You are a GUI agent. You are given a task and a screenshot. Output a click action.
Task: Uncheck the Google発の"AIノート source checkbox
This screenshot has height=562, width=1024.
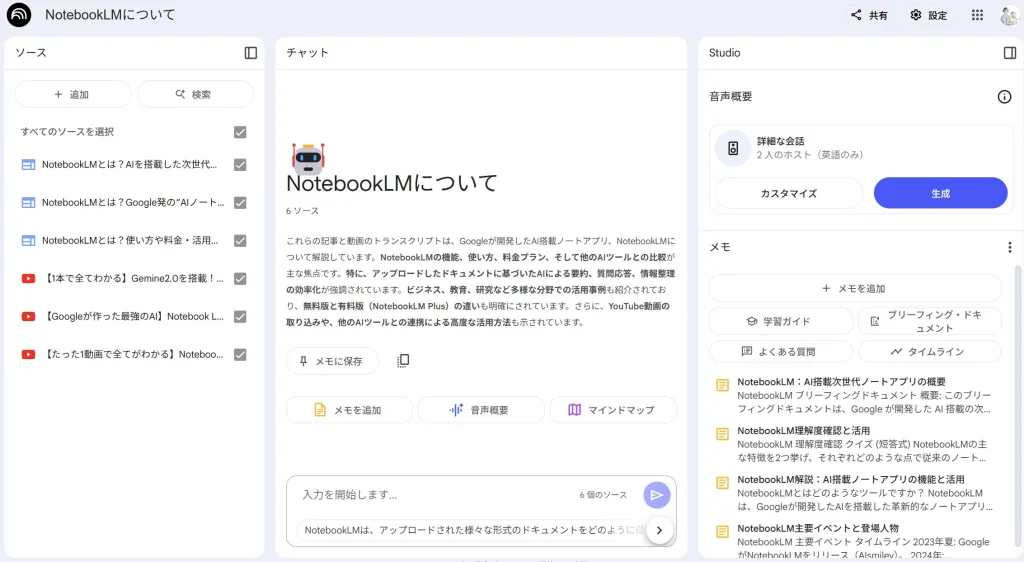[x=240, y=202]
